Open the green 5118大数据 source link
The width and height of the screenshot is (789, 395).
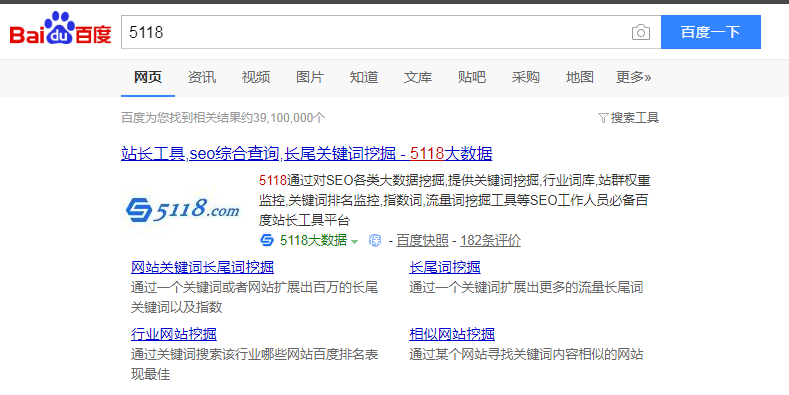click(313, 241)
